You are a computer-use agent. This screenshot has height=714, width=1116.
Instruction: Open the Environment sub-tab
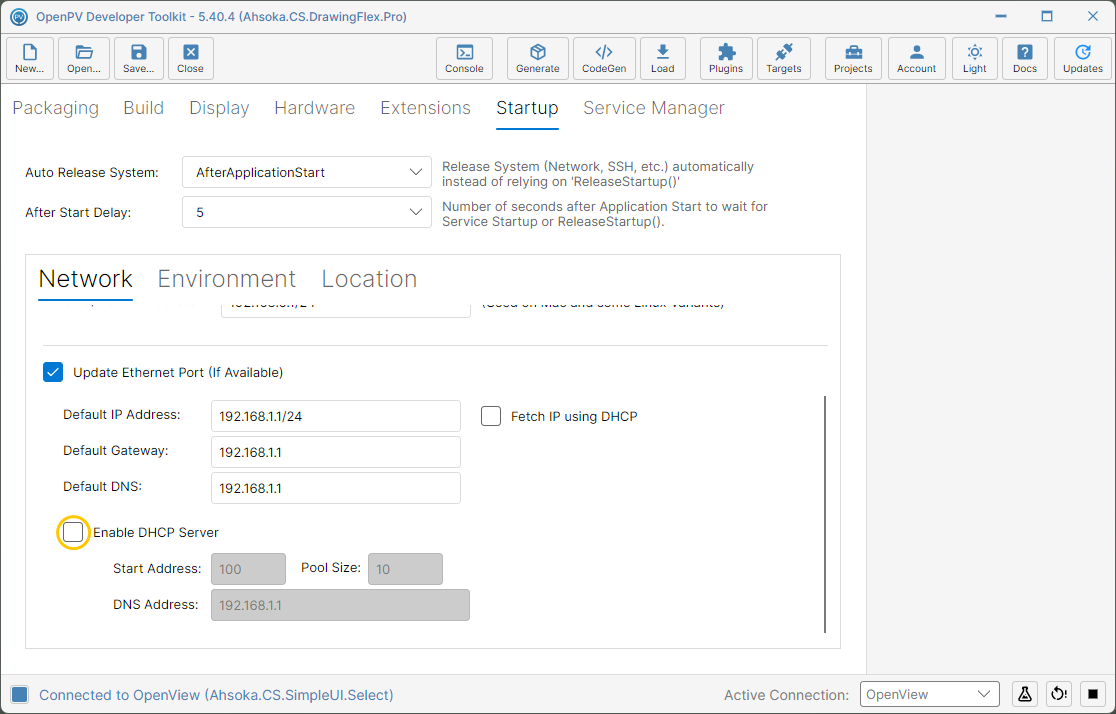tap(226, 279)
